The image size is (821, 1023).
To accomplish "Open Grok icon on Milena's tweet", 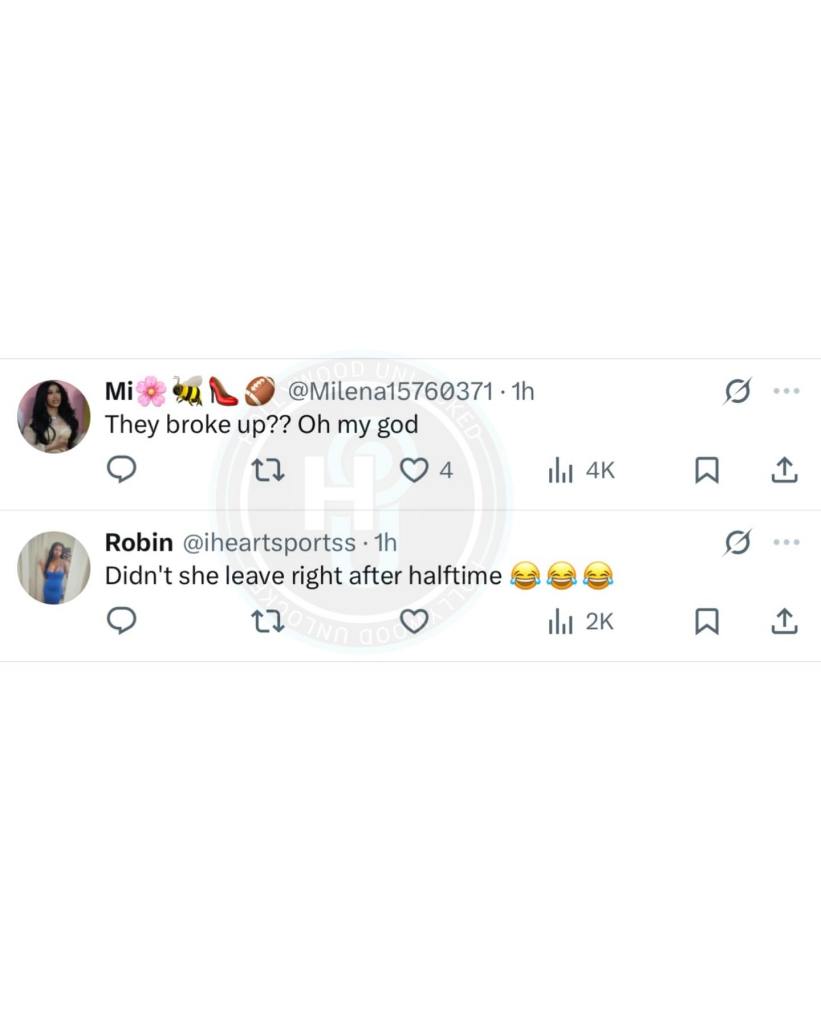I will [737, 391].
